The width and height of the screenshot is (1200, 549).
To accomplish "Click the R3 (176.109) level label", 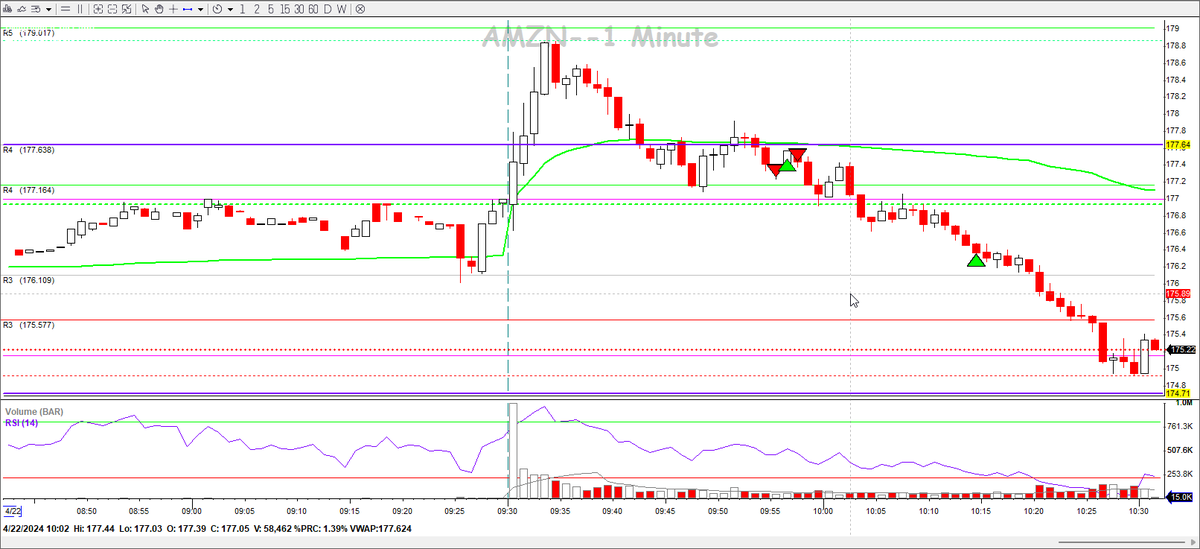I will [28, 281].
